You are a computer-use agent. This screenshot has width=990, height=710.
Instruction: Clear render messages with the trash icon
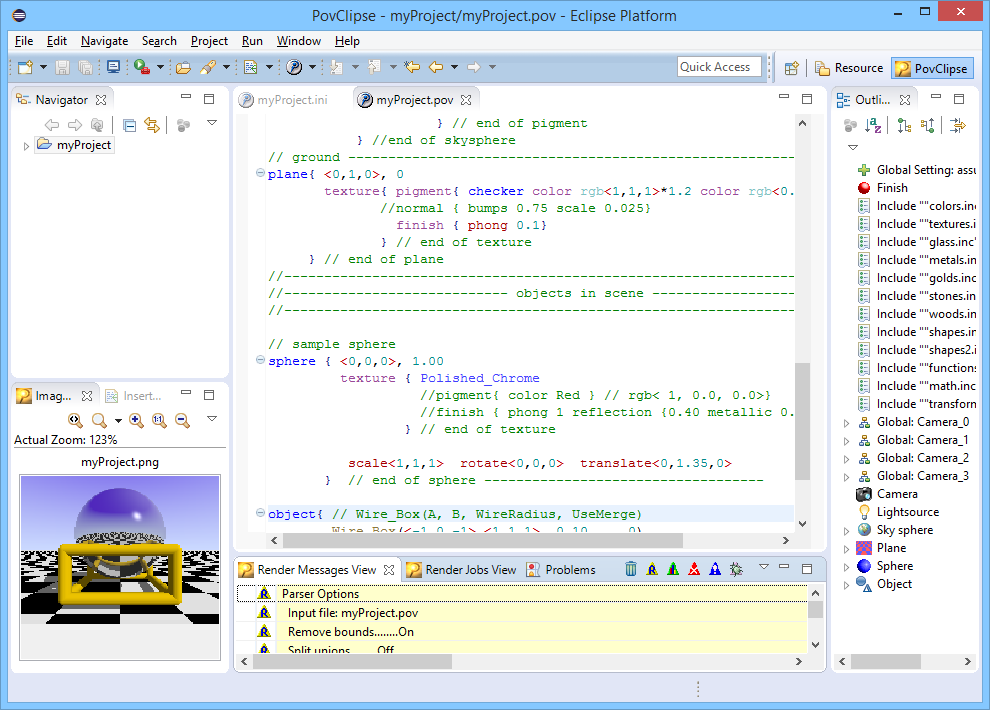click(x=631, y=569)
